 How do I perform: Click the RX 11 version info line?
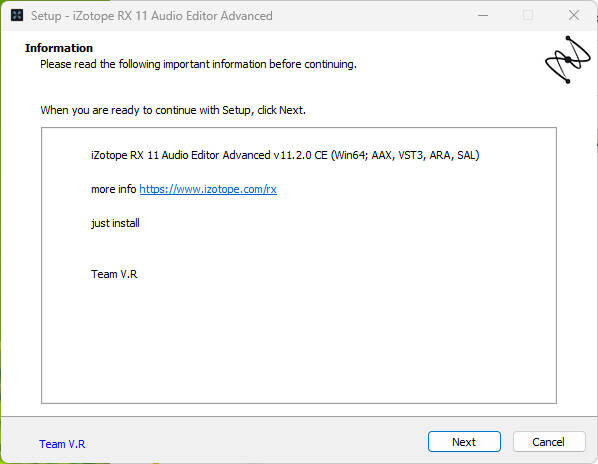[x=285, y=155]
